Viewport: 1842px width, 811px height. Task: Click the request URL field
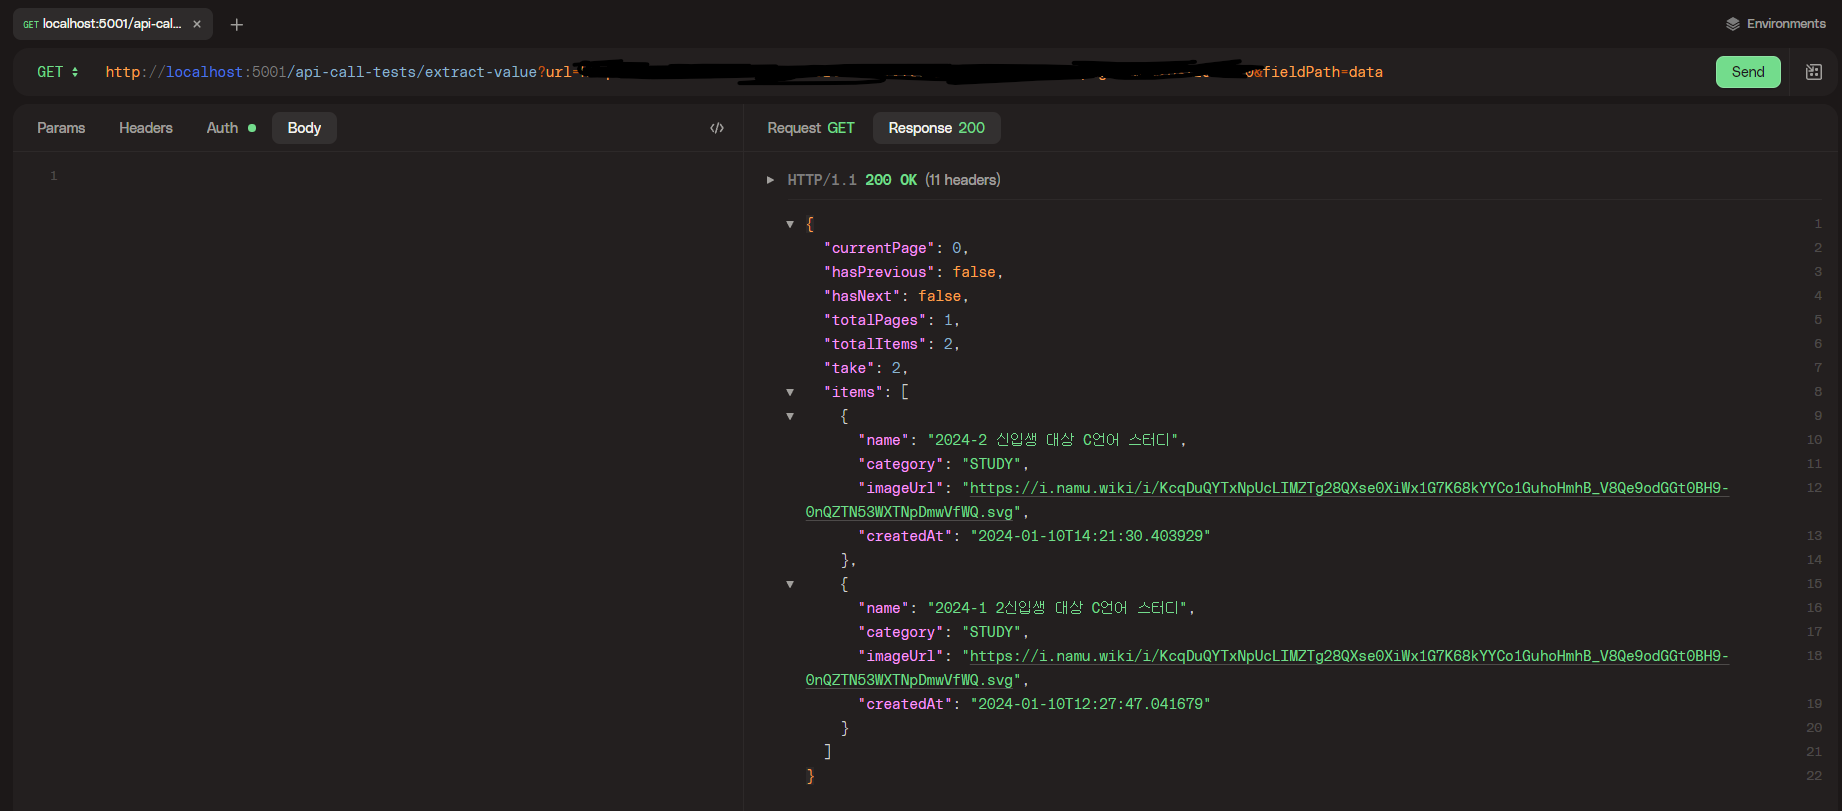(x=744, y=72)
